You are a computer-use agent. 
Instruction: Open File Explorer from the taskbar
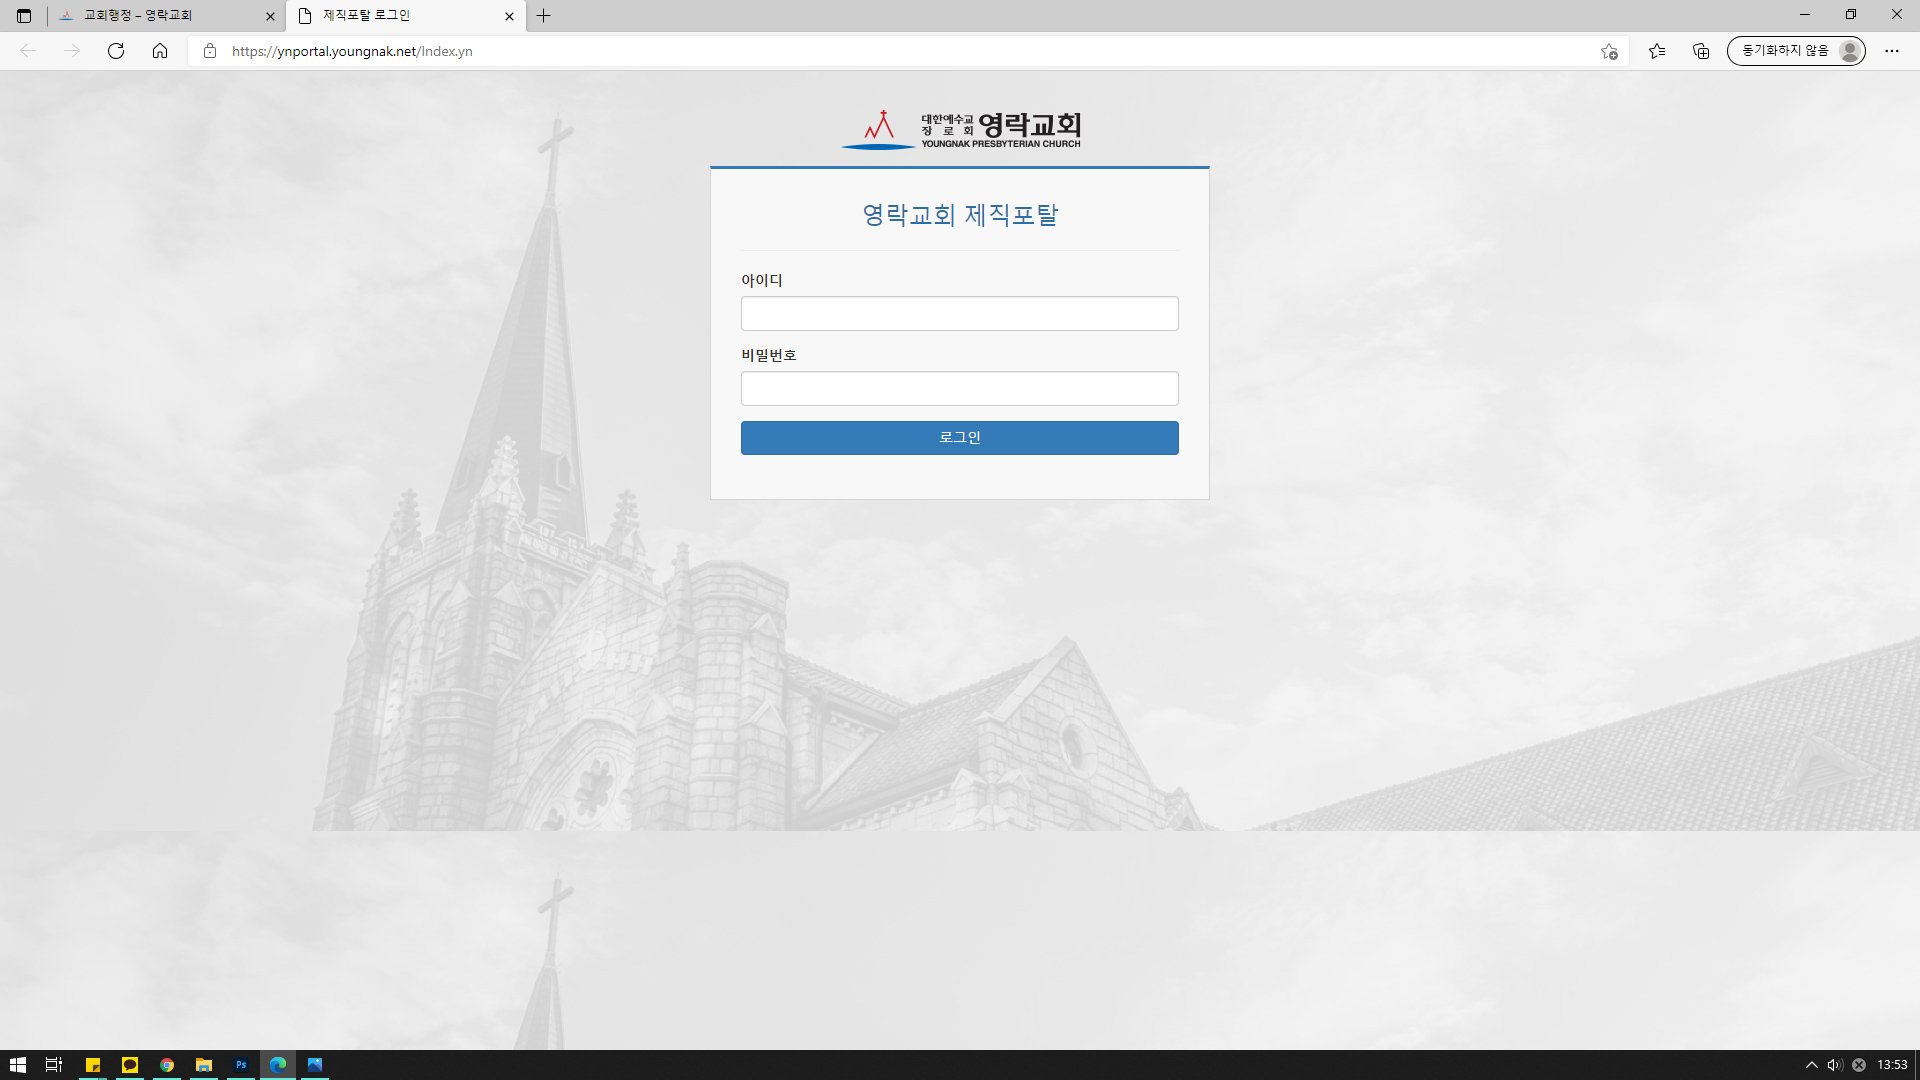[x=204, y=1065]
